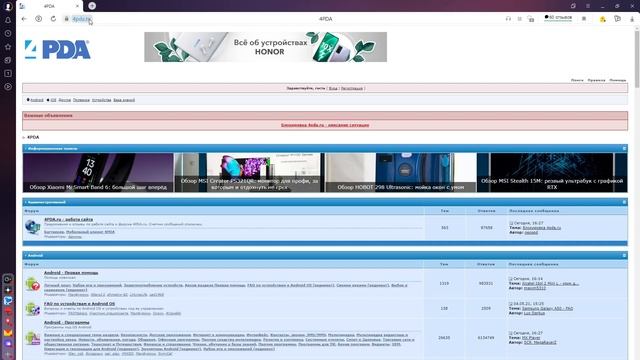Open Xiaomi Mi Smart Band 6 review

(x=98, y=172)
